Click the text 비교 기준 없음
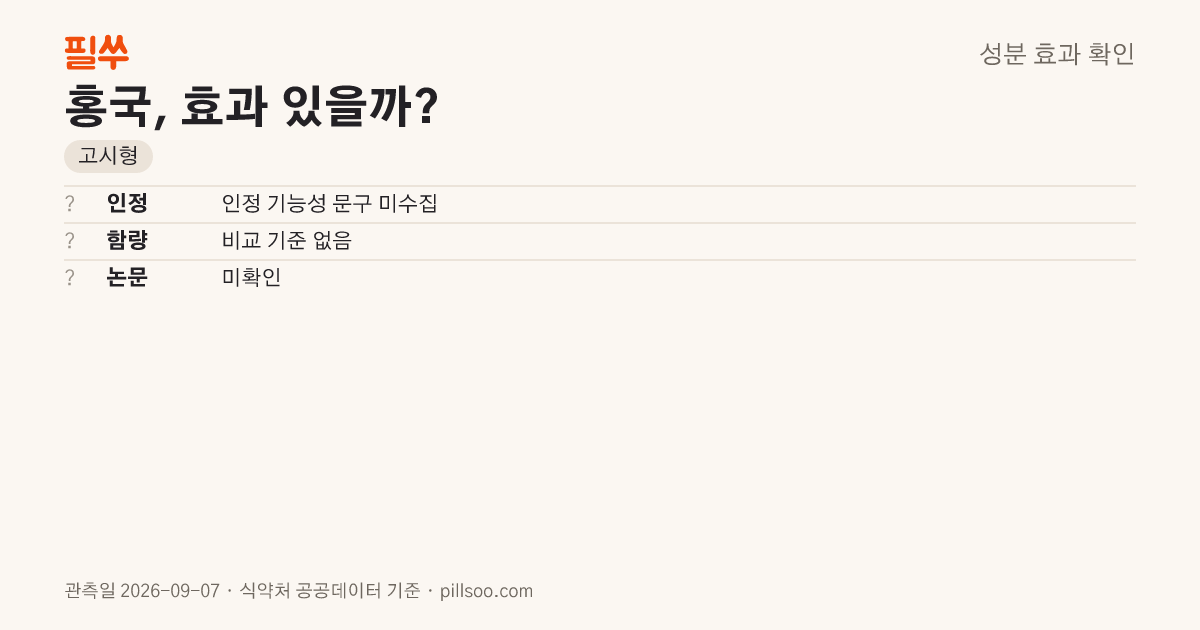The image size is (1200, 630). coord(287,241)
